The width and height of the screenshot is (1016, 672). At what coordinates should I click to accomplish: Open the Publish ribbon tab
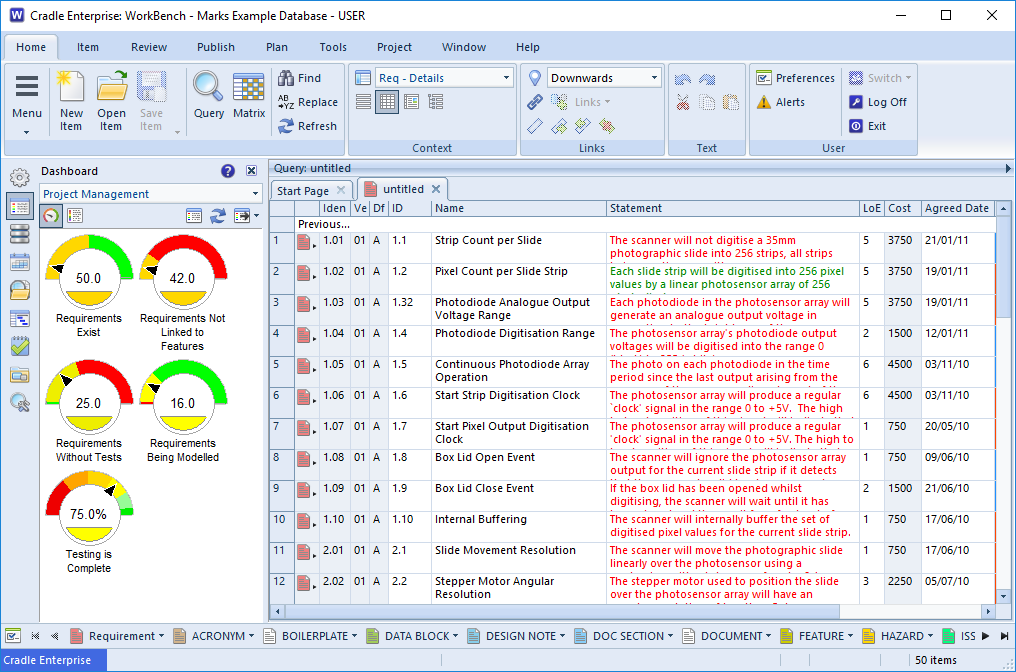(x=216, y=47)
